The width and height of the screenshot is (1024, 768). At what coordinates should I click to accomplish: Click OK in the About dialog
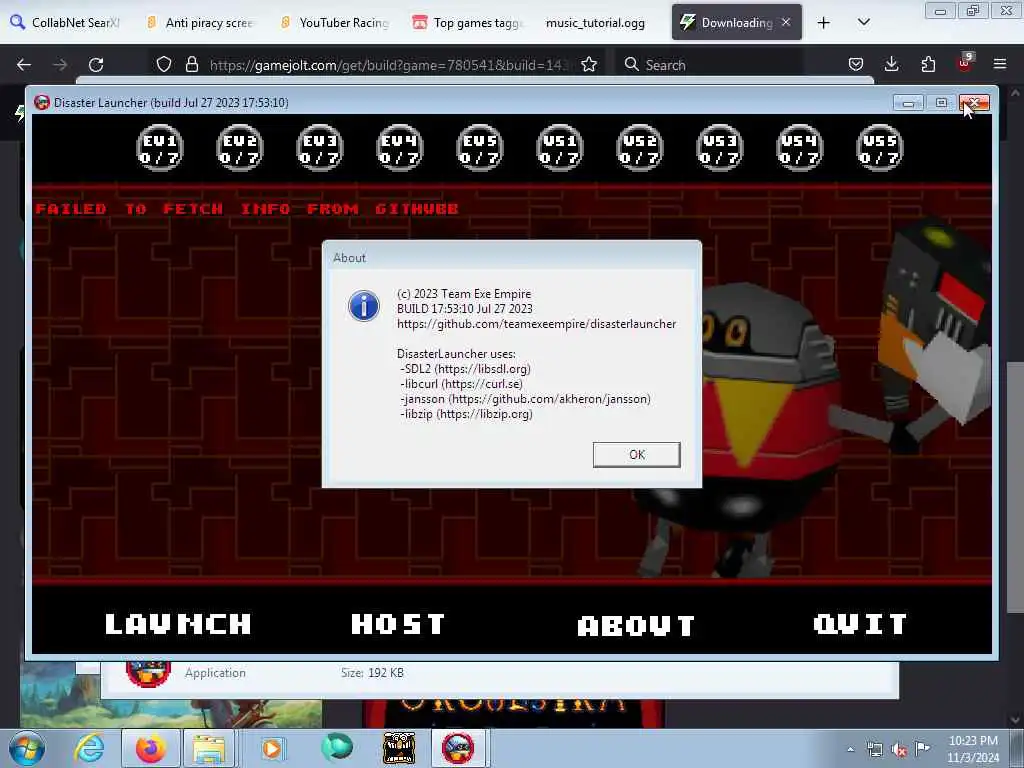(636, 455)
